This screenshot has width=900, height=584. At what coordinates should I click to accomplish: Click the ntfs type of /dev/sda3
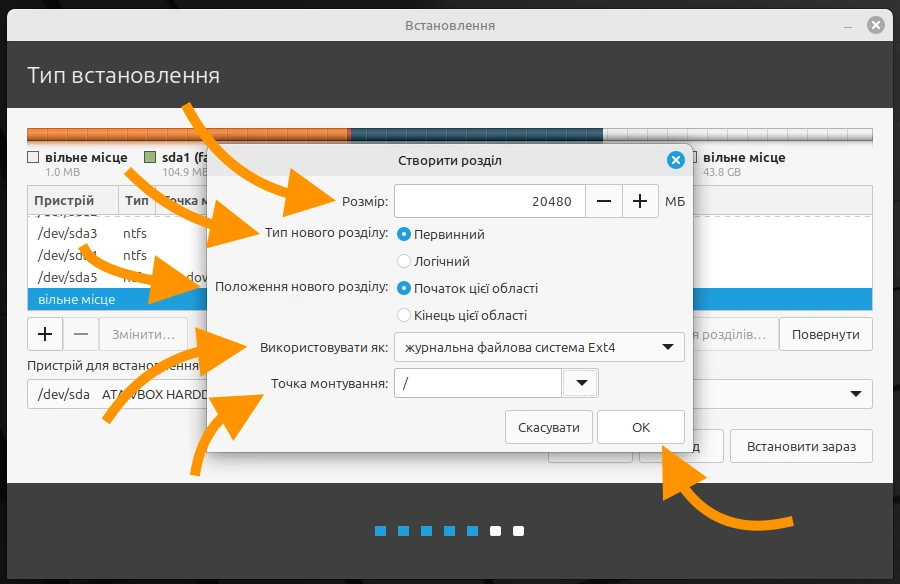point(135,233)
